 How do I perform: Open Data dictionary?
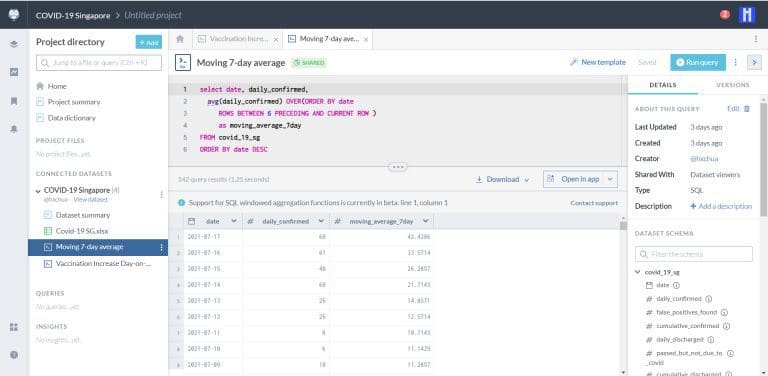(x=72, y=118)
